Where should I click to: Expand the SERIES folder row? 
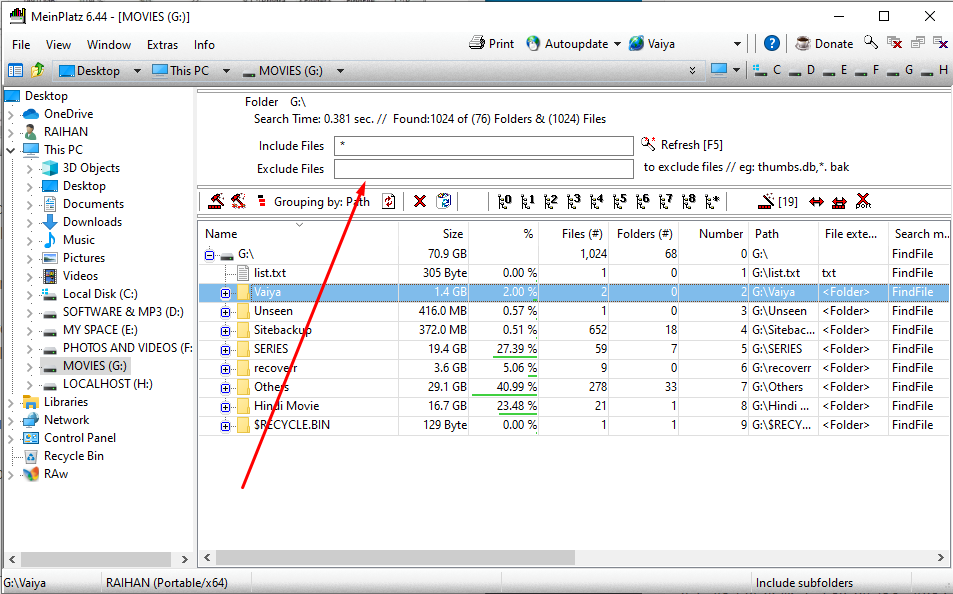(225, 350)
